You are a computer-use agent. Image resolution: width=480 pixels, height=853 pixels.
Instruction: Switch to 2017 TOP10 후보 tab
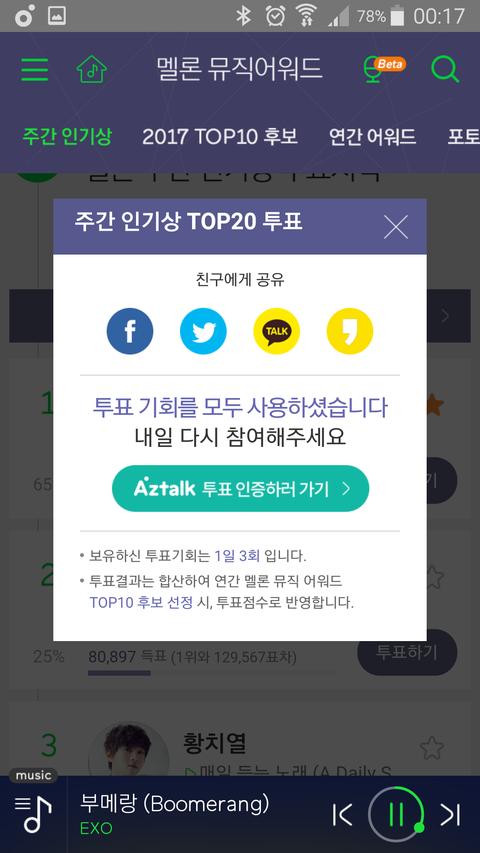[x=220, y=137]
